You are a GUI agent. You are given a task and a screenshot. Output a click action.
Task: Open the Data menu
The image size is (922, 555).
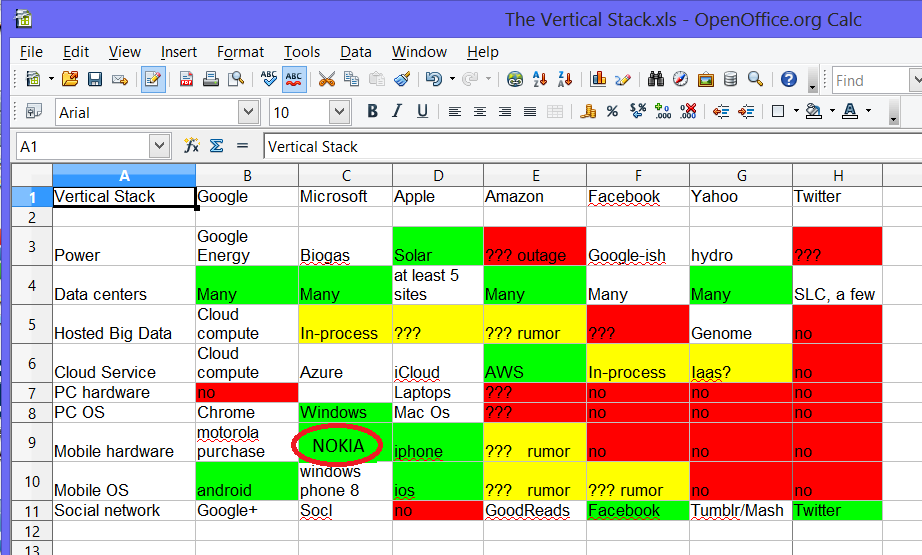pyautogui.click(x=356, y=52)
